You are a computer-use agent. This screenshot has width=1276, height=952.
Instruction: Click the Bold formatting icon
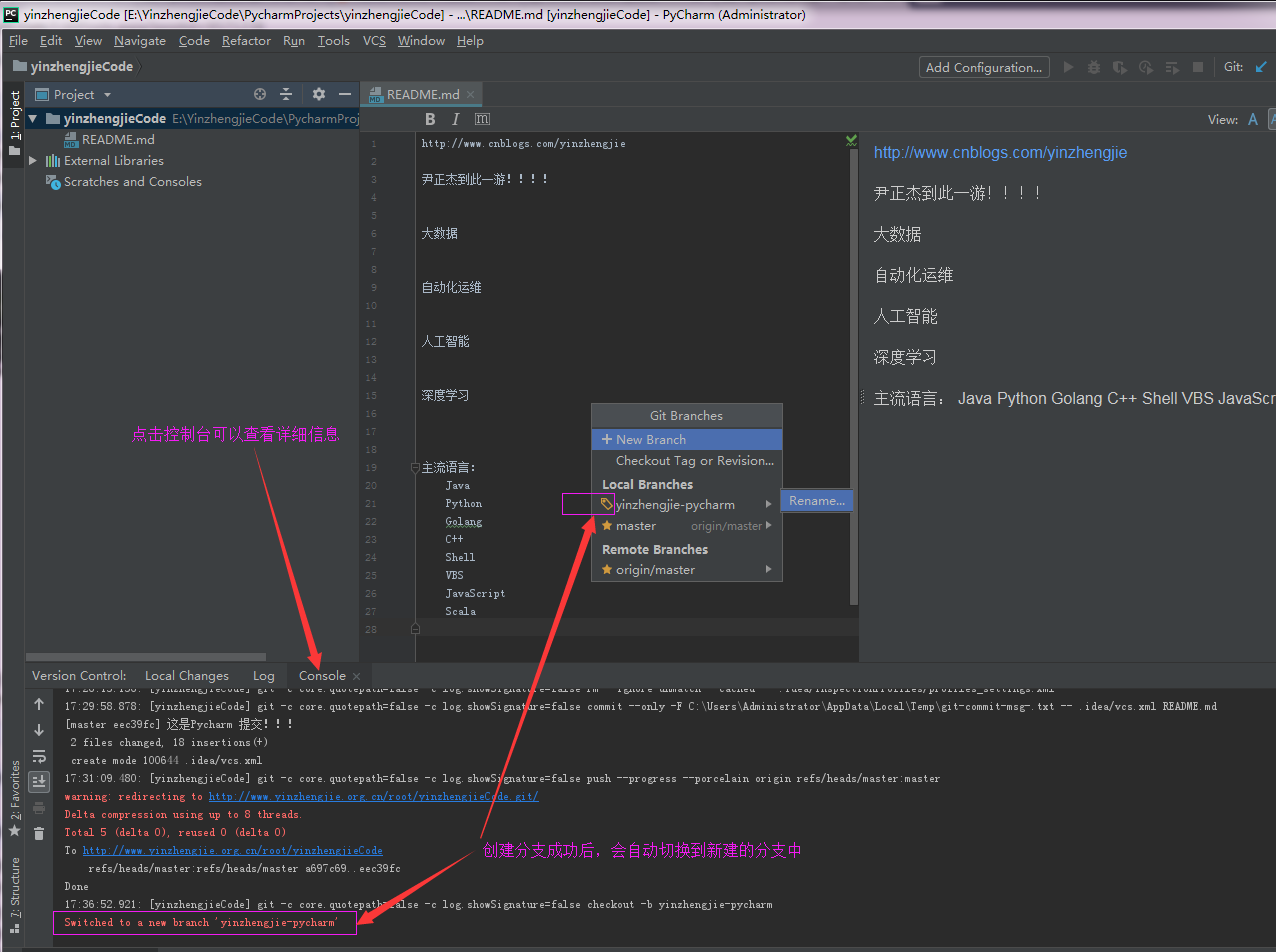[430, 119]
